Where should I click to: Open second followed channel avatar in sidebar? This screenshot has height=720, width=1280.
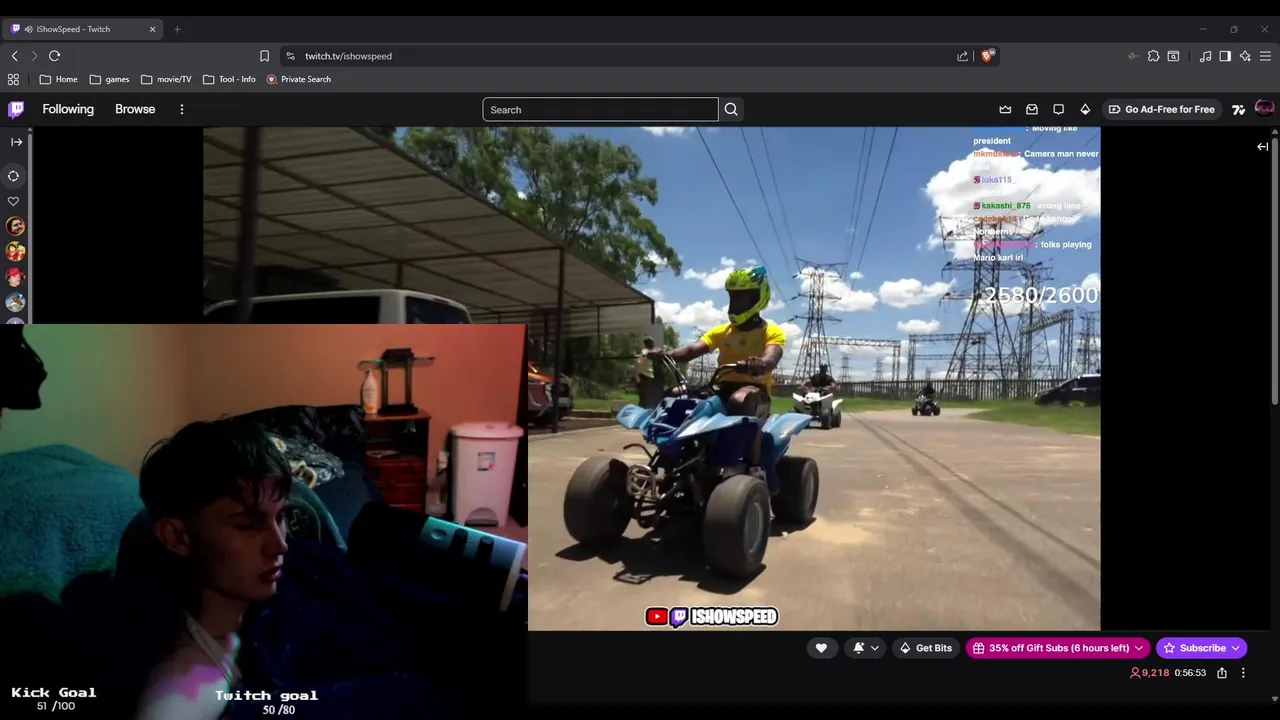(x=15, y=252)
